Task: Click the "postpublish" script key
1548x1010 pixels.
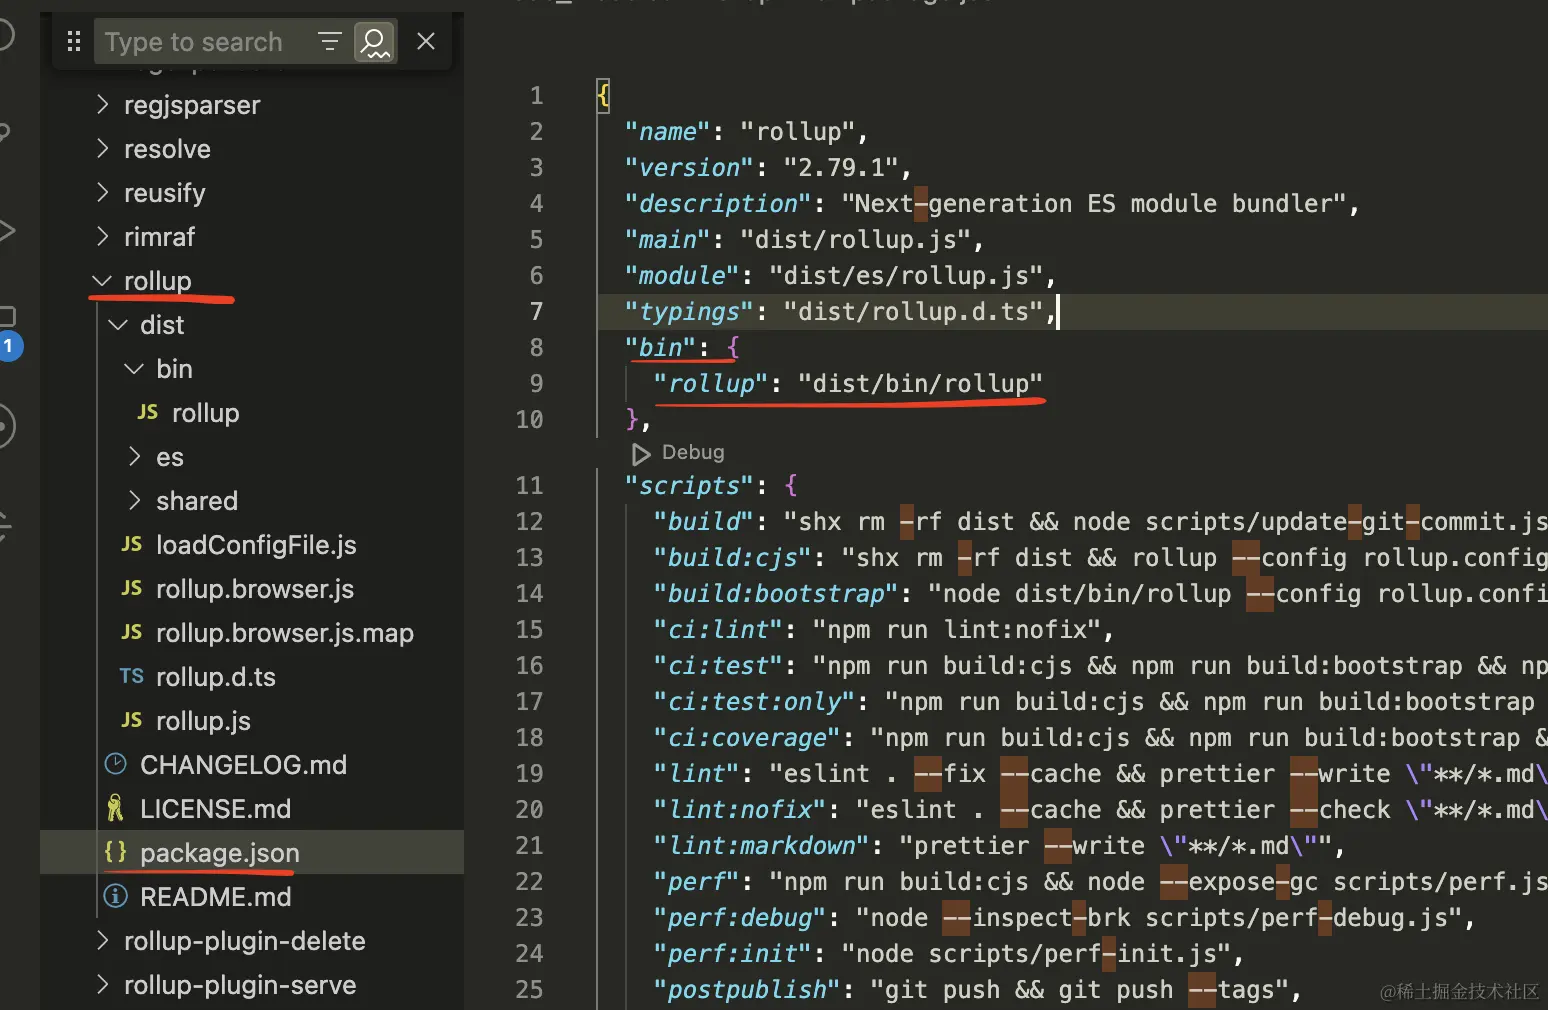Action: (747, 989)
